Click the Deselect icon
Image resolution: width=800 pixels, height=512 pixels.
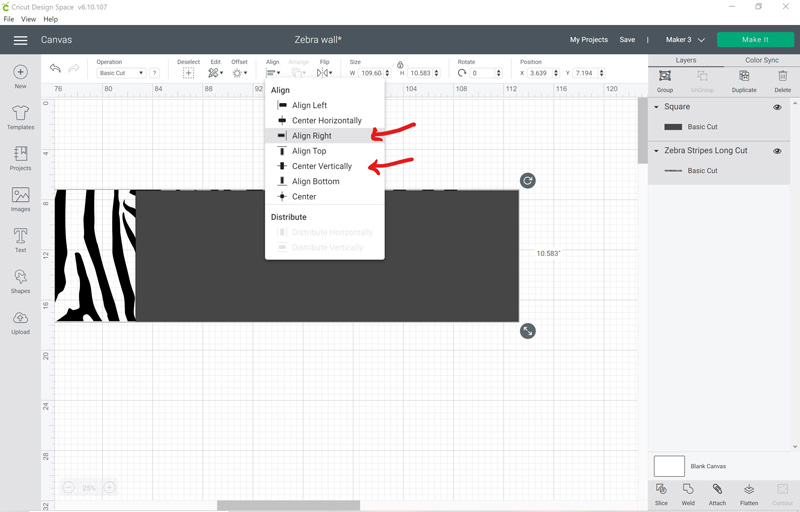coord(188,73)
